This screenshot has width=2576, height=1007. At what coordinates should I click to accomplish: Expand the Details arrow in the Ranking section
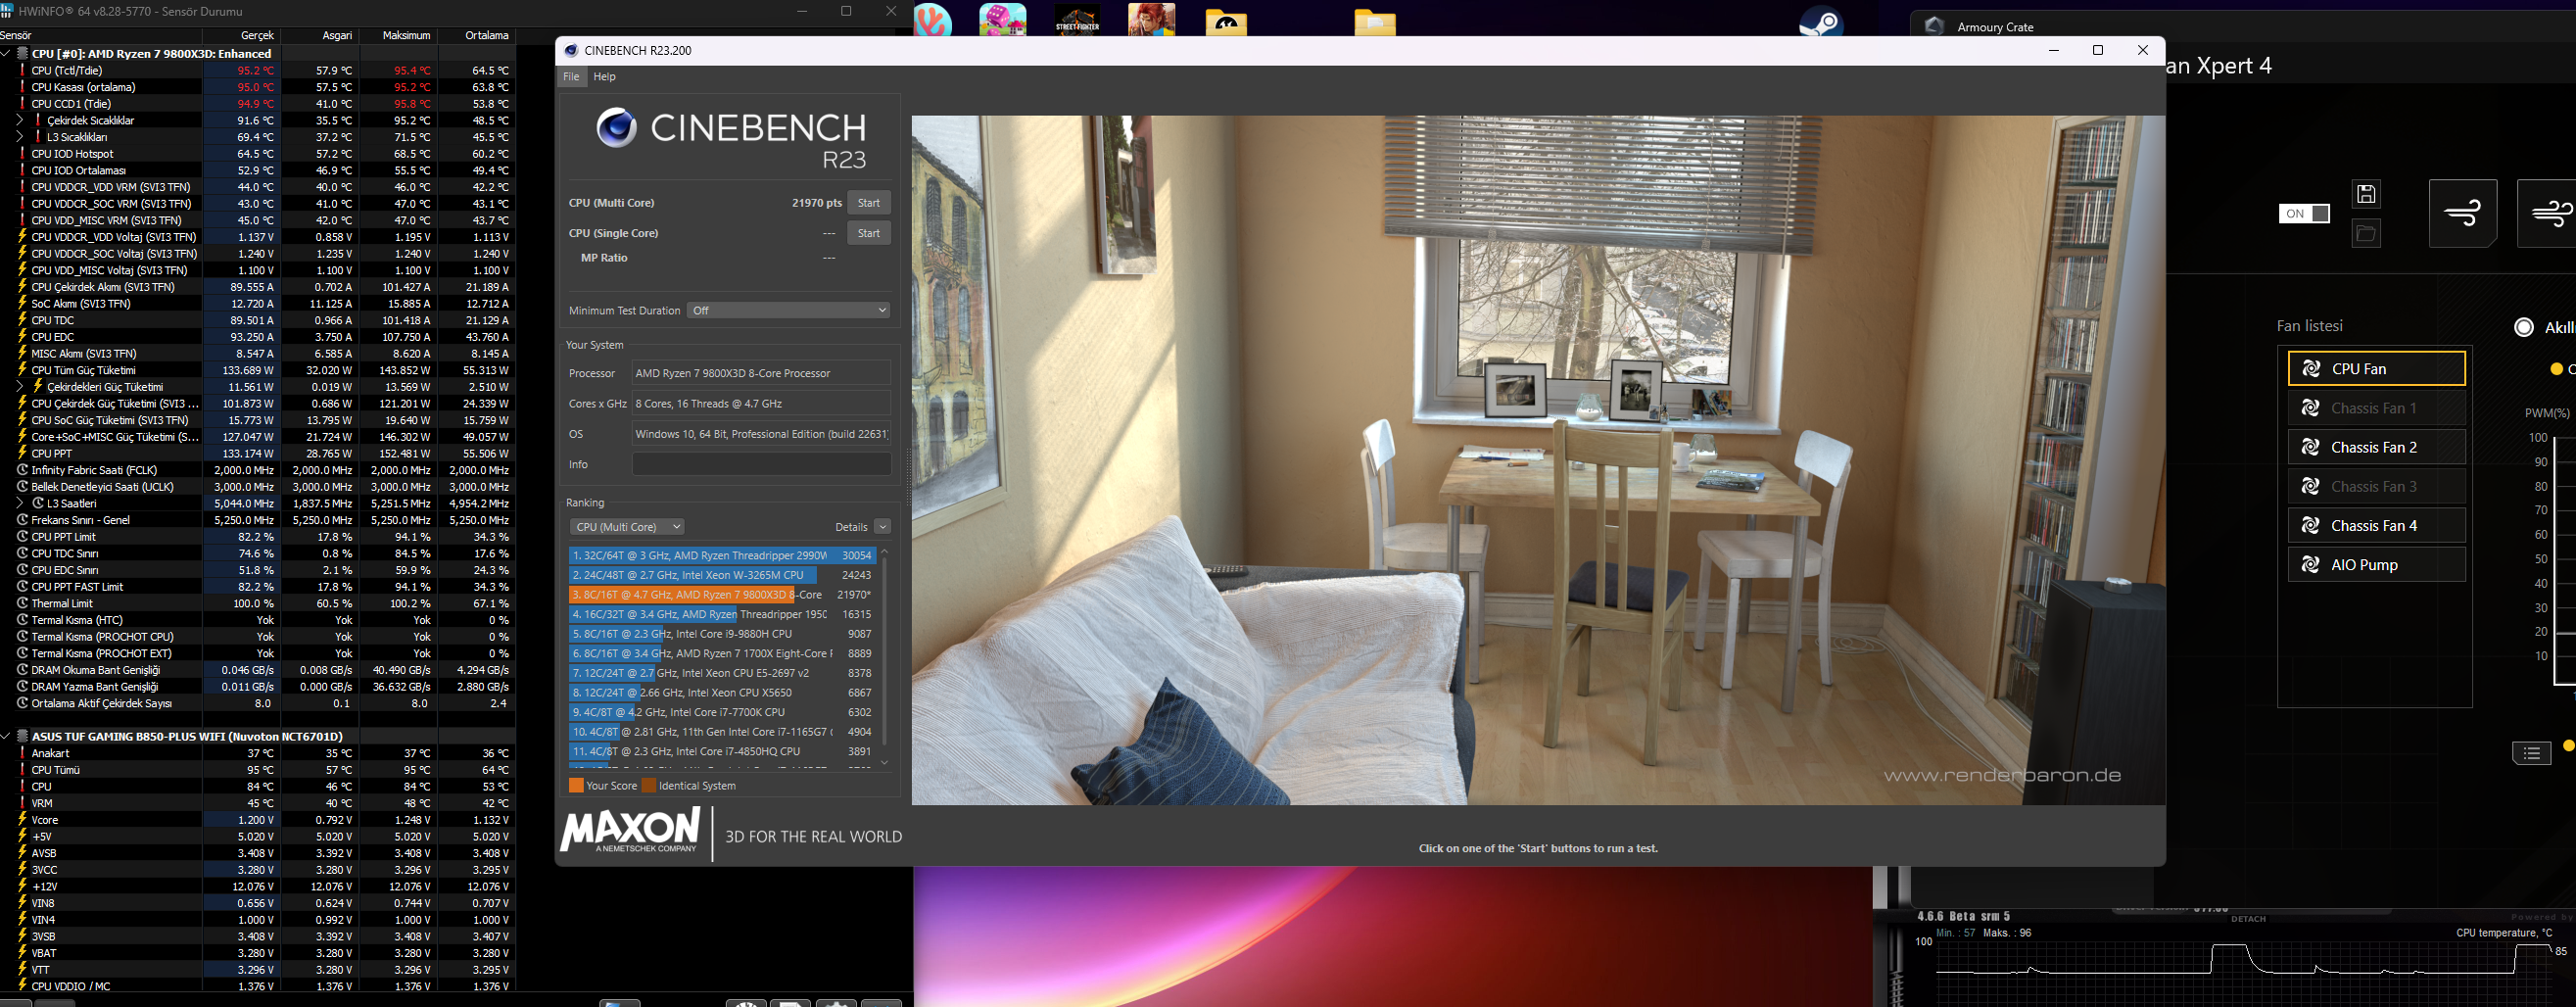point(882,527)
